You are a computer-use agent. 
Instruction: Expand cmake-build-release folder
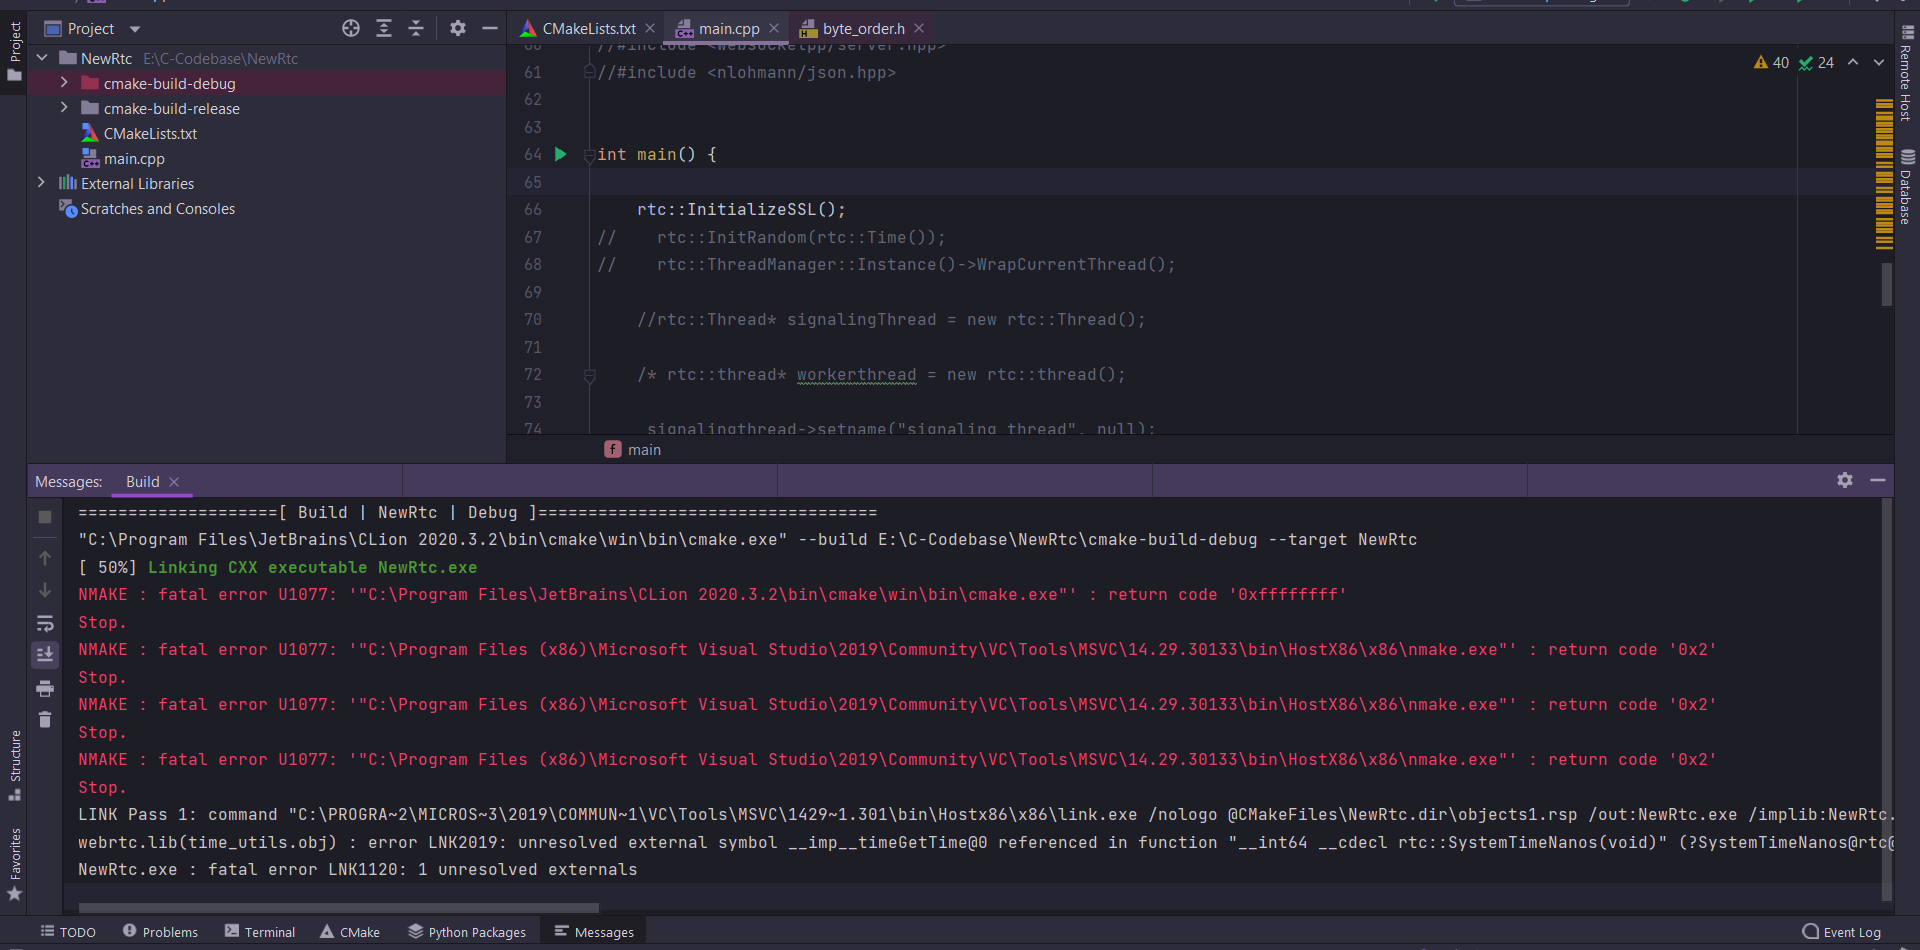coord(64,108)
